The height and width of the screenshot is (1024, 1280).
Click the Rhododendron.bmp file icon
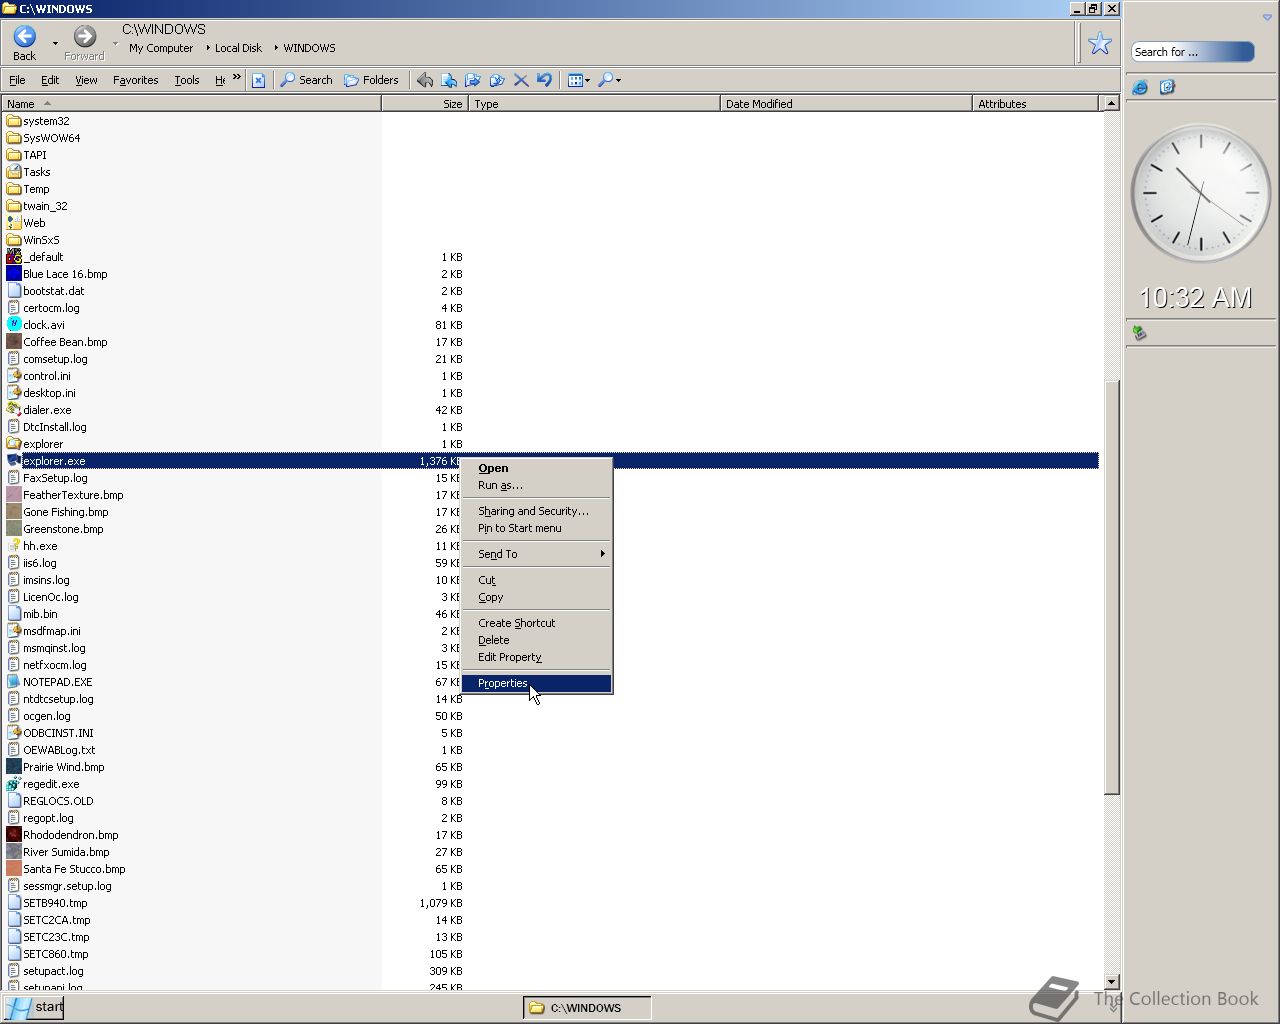(14, 835)
